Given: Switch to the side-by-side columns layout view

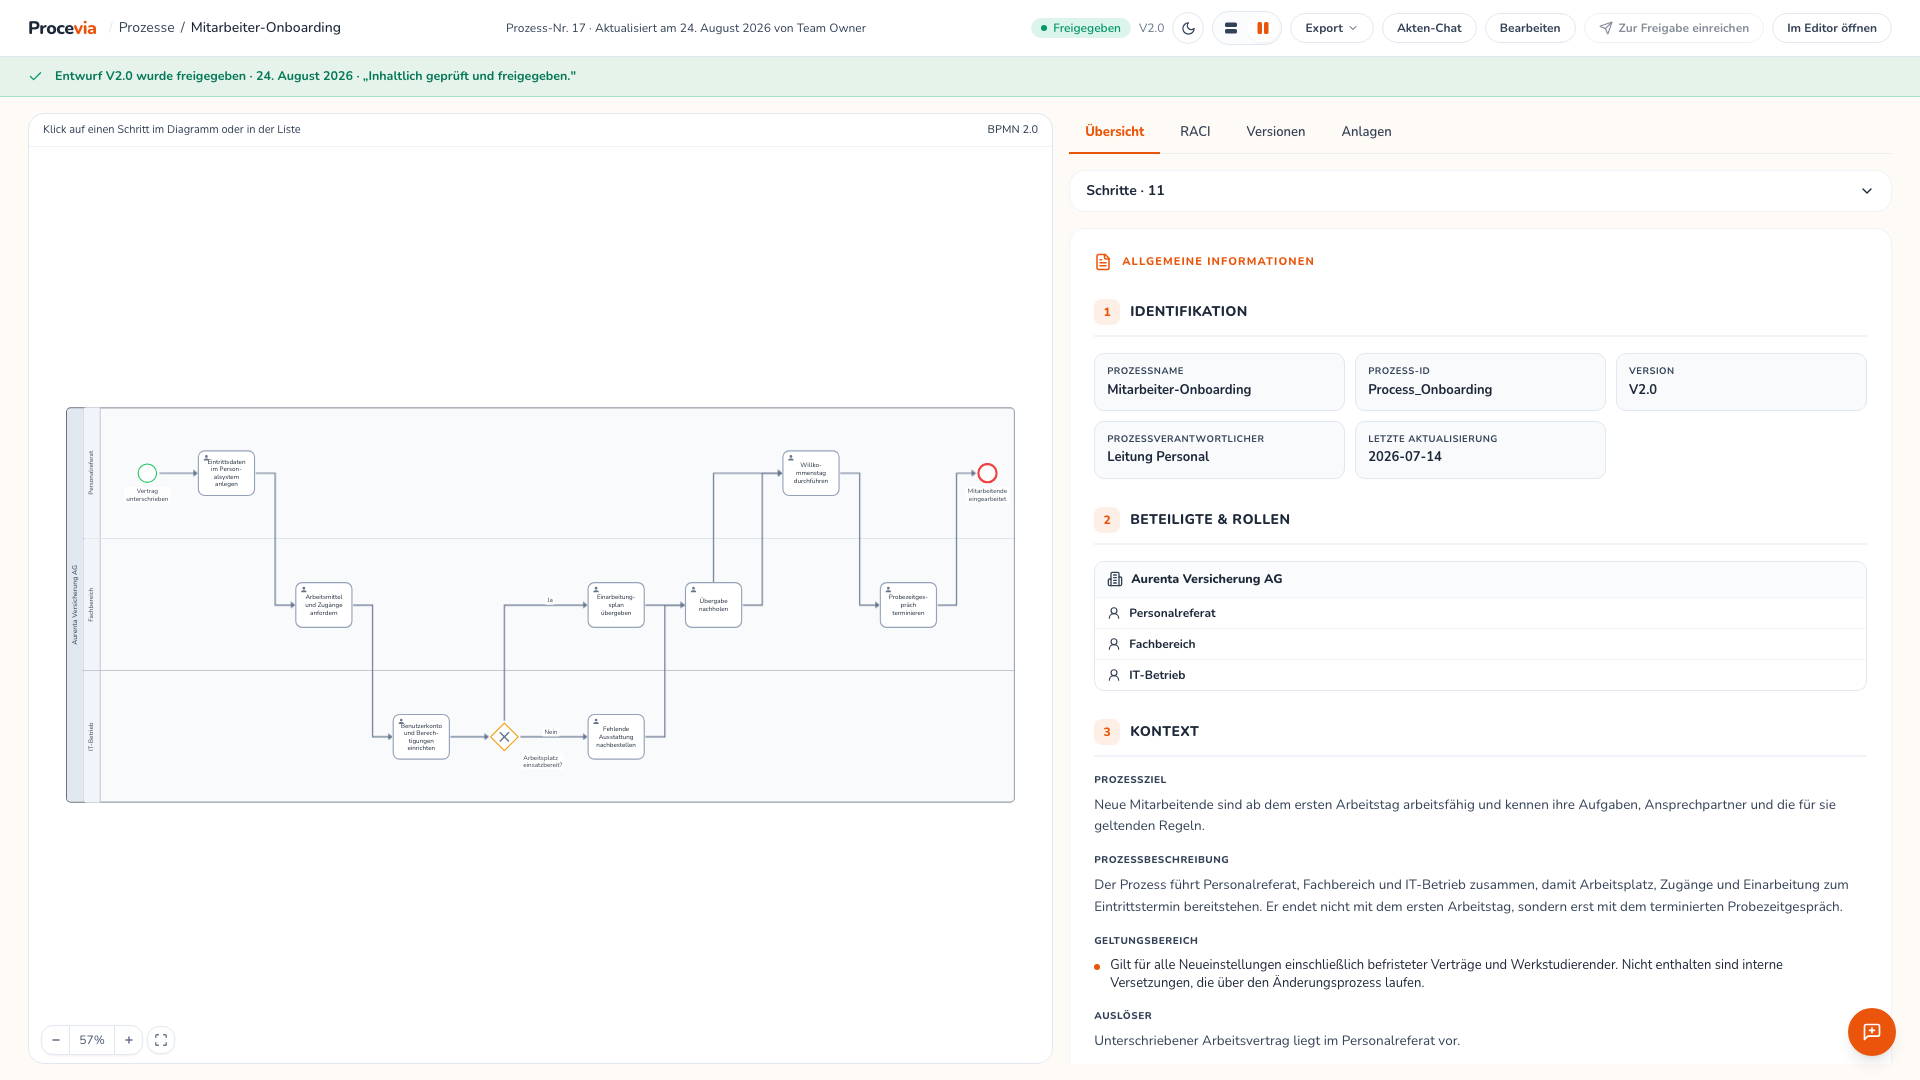Looking at the screenshot, I should point(1263,28).
